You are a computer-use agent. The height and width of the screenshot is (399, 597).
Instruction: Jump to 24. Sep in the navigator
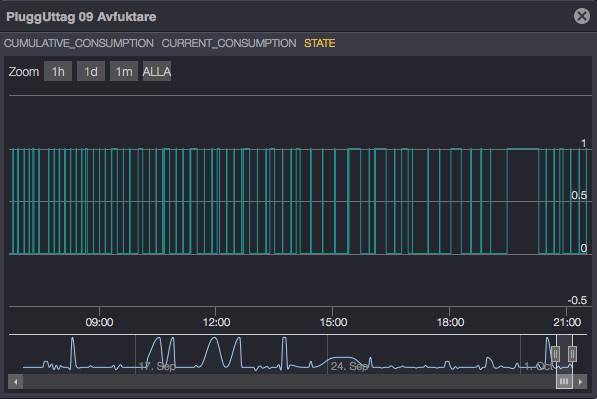(349, 366)
